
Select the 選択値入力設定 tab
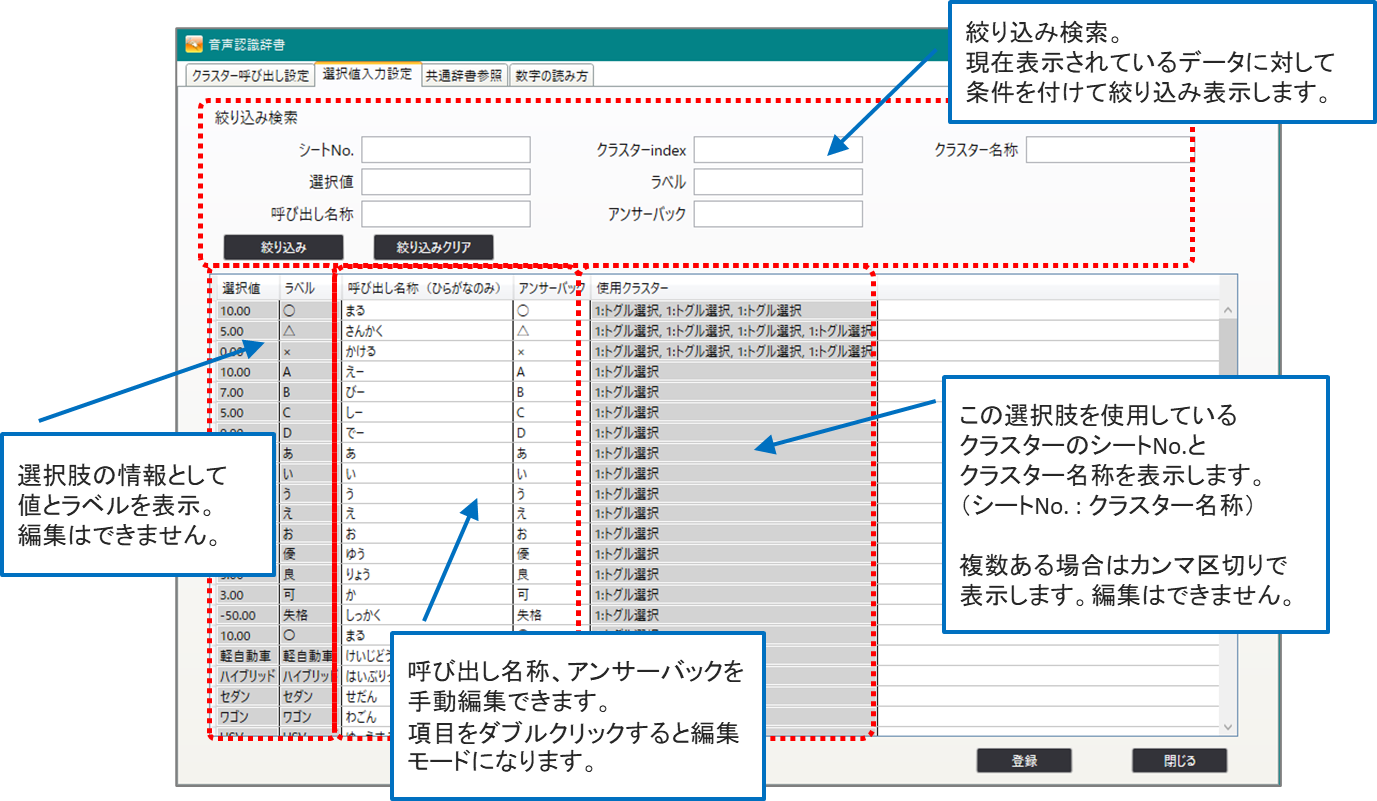[366, 74]
